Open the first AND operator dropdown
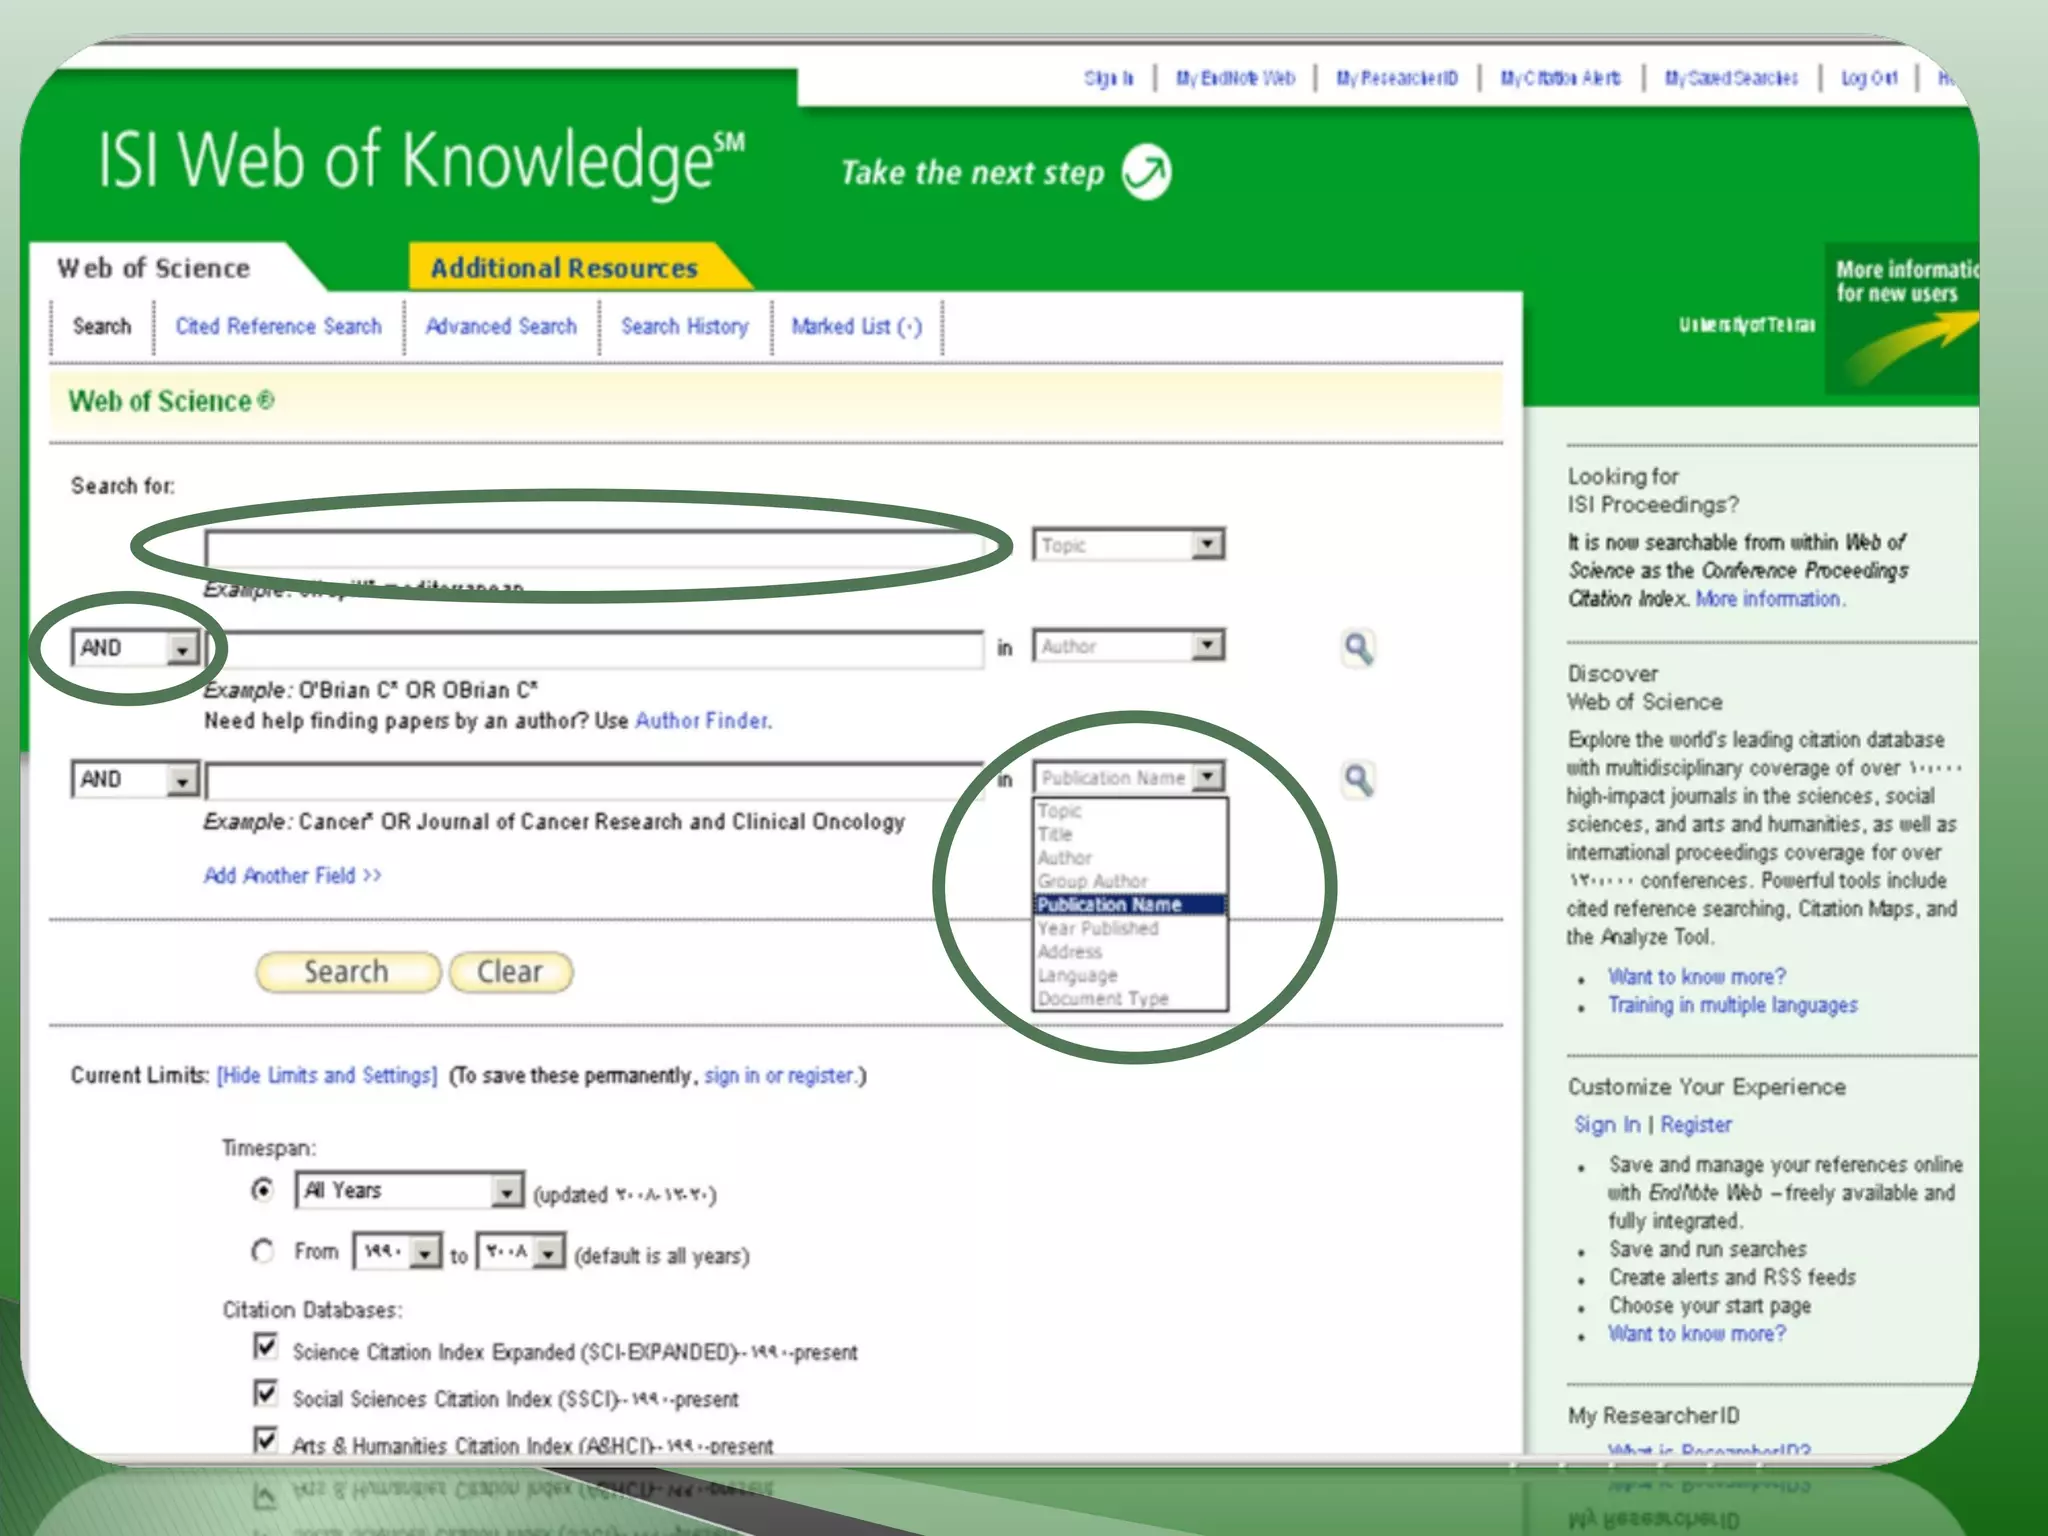 181,650
